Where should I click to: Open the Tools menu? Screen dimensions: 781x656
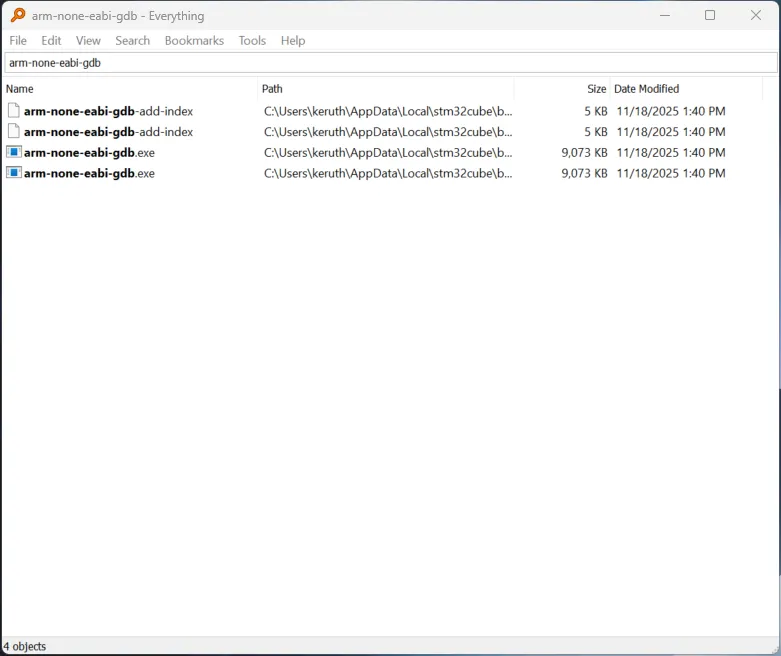[x=252, y=40]
